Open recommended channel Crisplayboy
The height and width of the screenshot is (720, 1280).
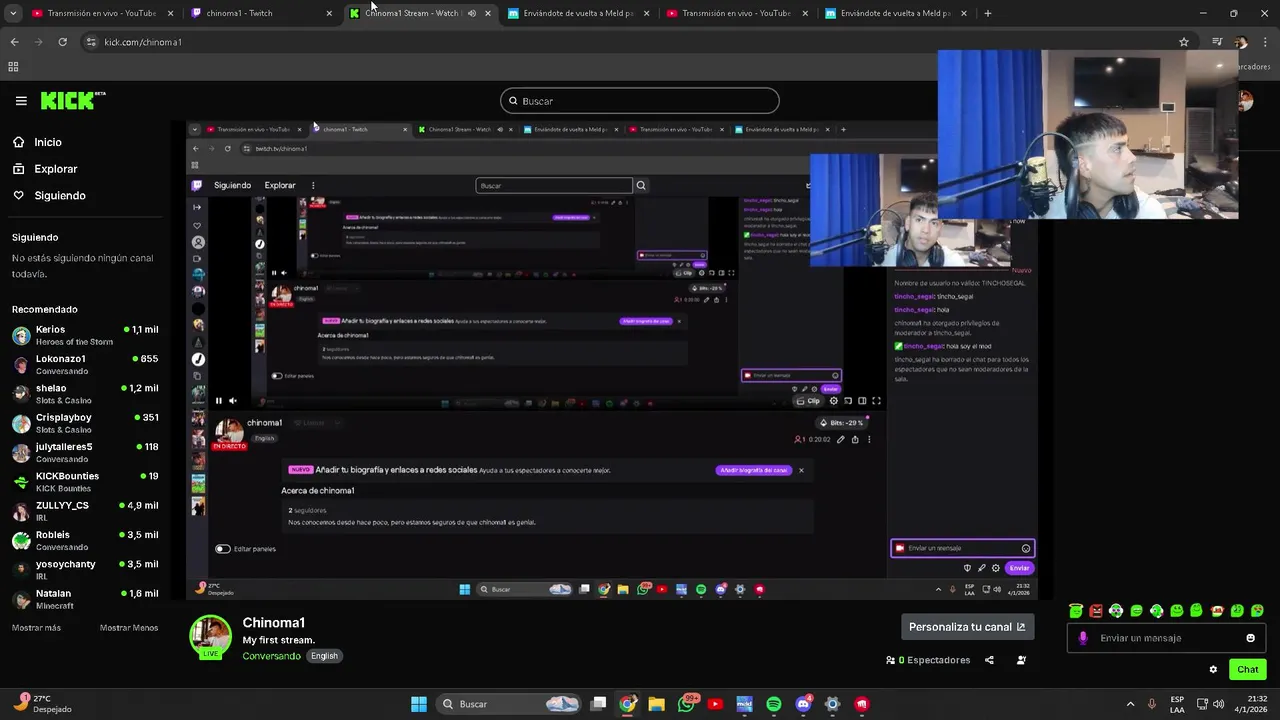coord(85,423)
